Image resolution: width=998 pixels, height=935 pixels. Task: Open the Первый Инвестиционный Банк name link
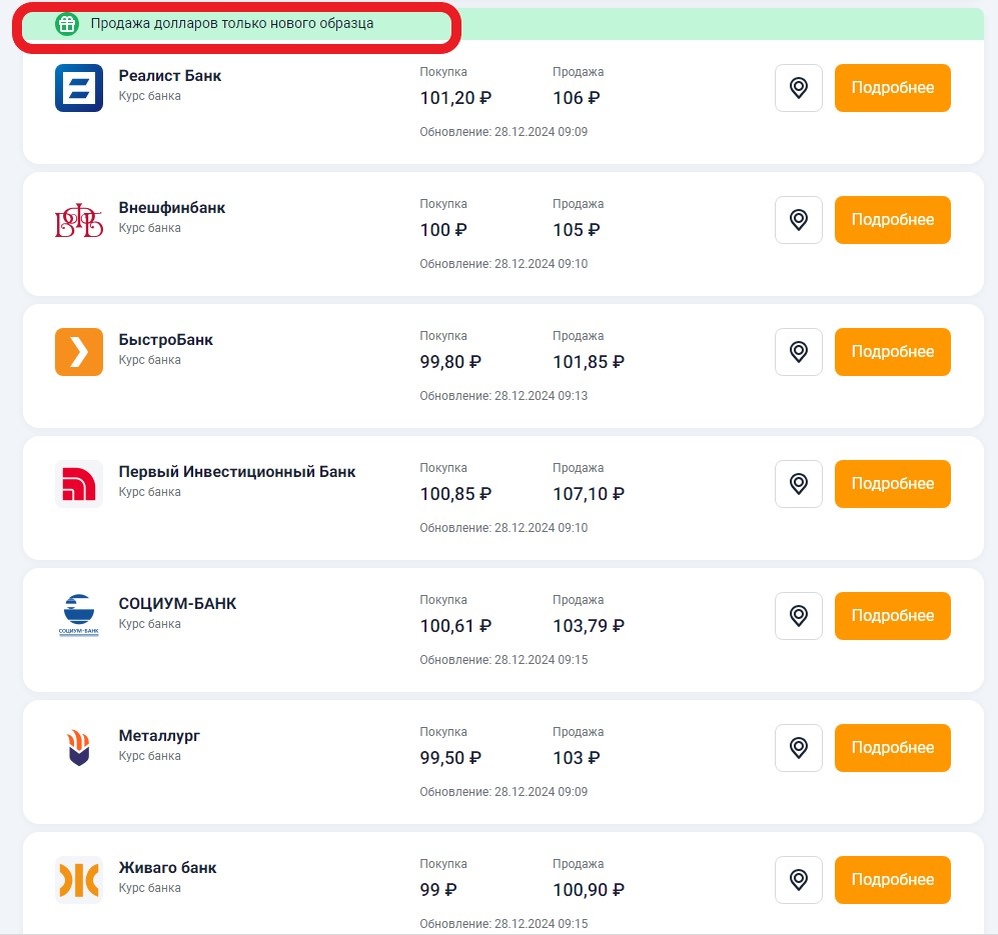237,472
